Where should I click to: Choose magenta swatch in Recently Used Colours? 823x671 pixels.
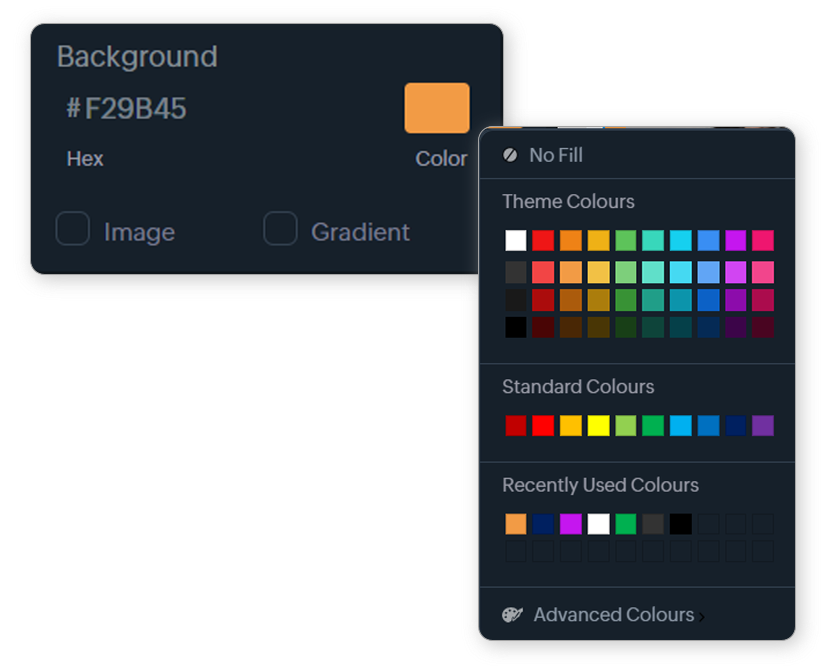pos(571,524)
